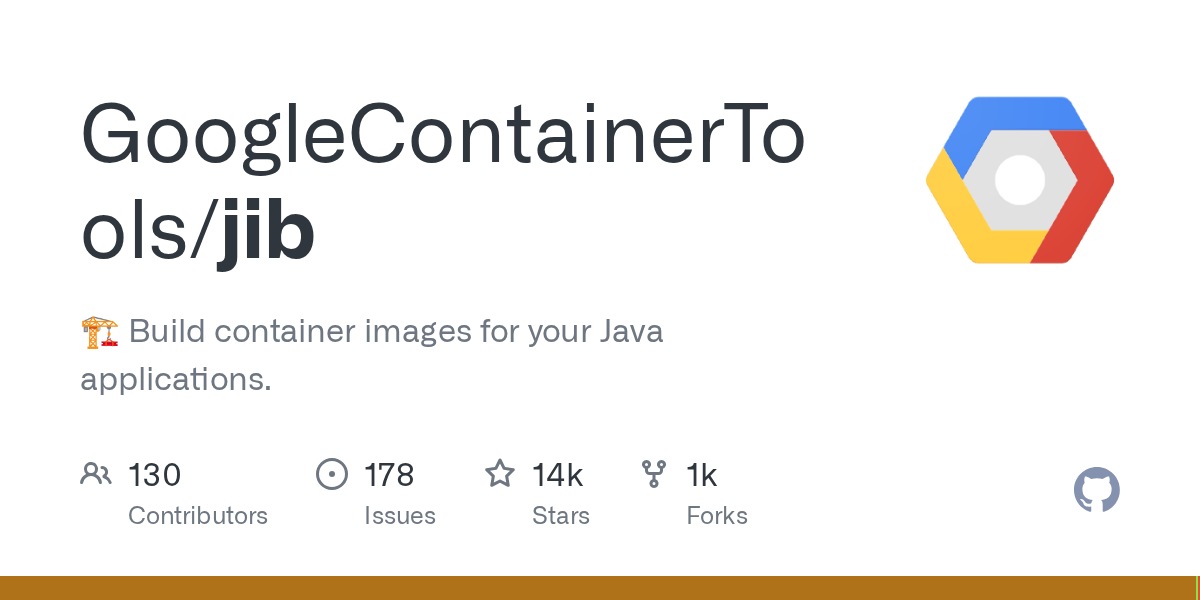The width and height of the screenshot is (1200, 600).
Task: Click the Contributors people icon
Action: [x=96, y=473]
